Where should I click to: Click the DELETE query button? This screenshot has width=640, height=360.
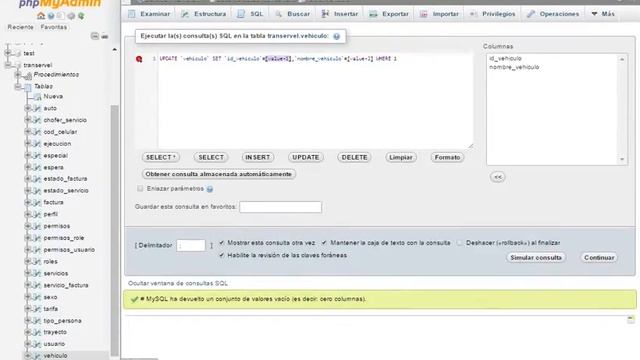(354, 158)
